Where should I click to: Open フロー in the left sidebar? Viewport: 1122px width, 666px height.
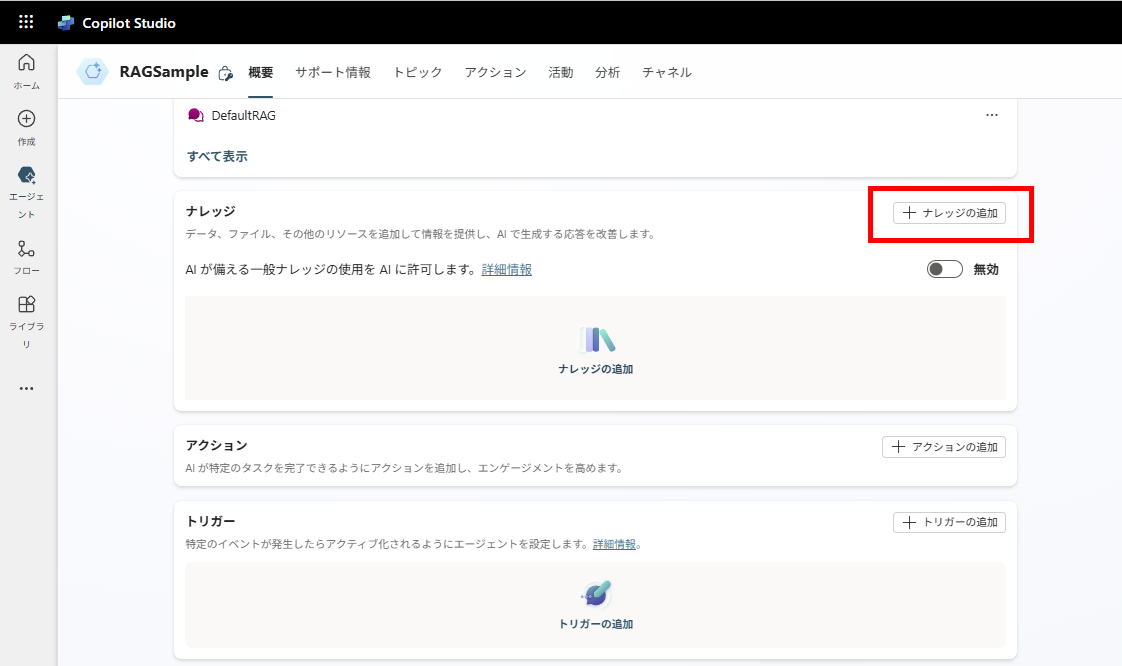[27, 257]
